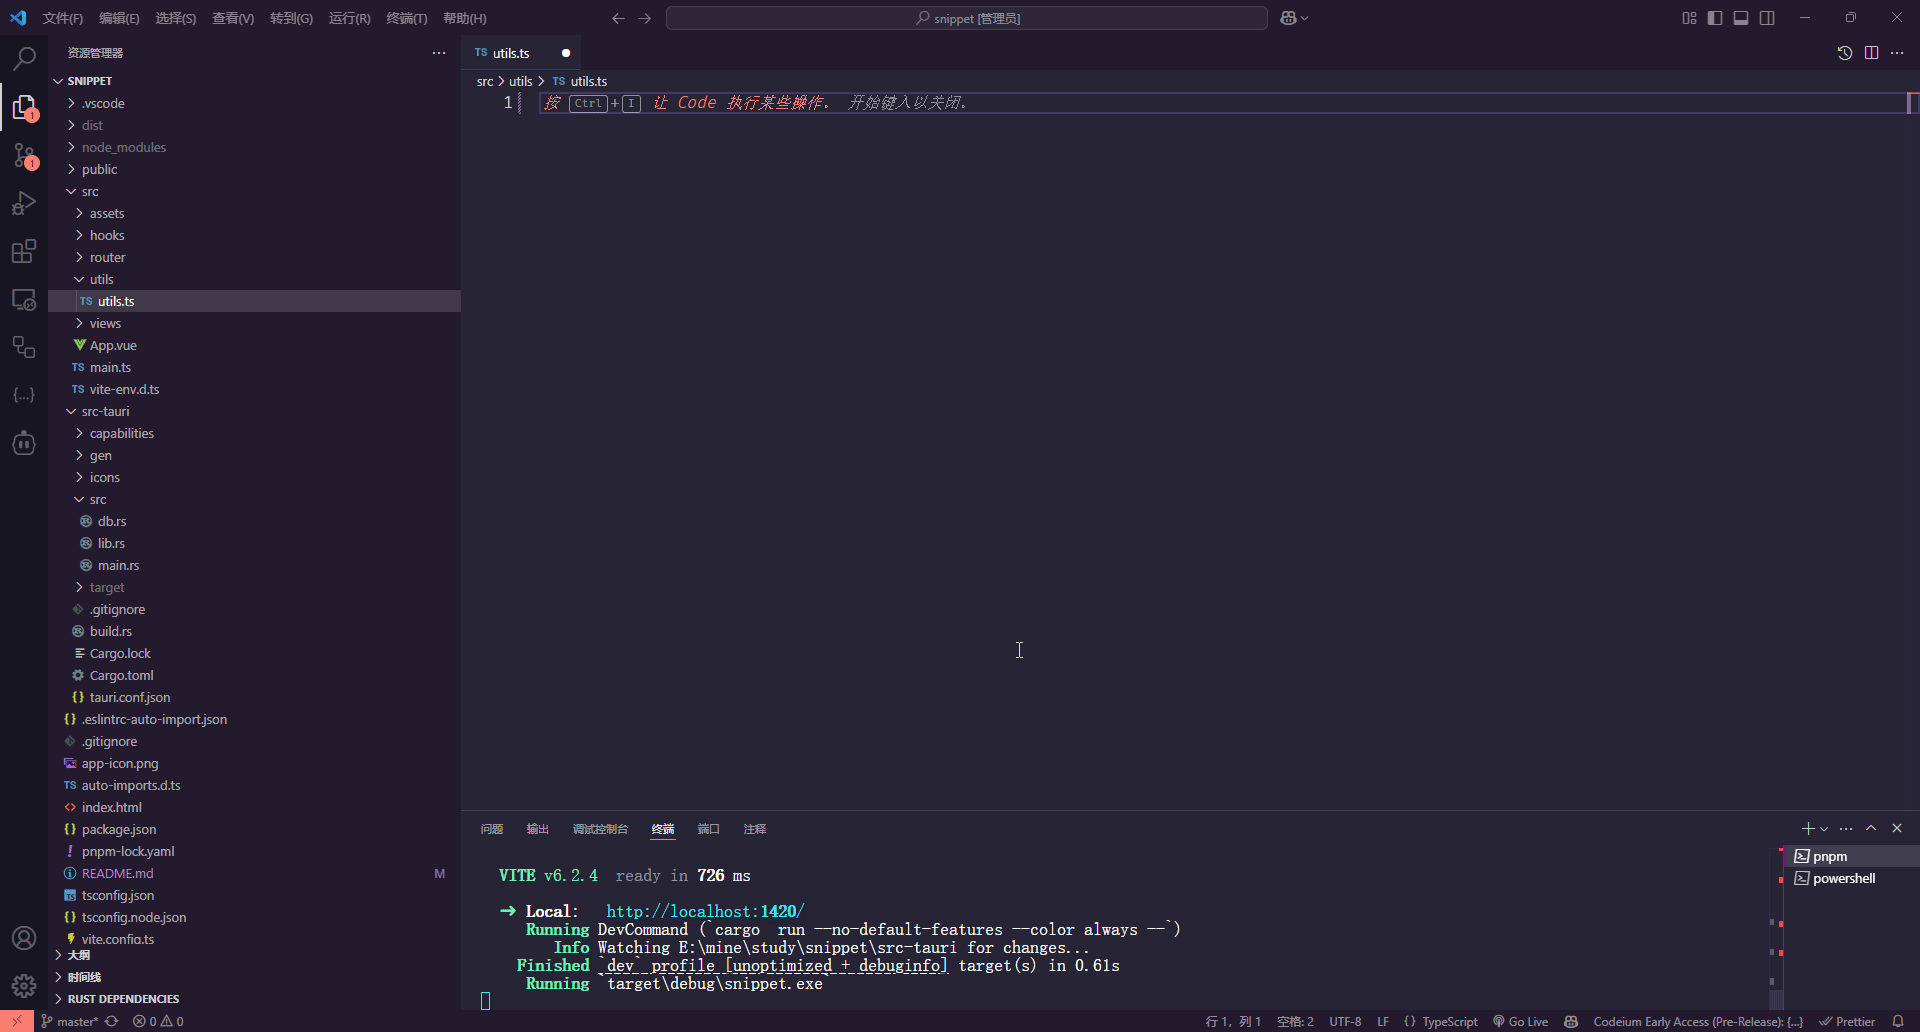Follow the http://localhost:1420 link
1920x1032 pixels.
click(x=703, y=910)
